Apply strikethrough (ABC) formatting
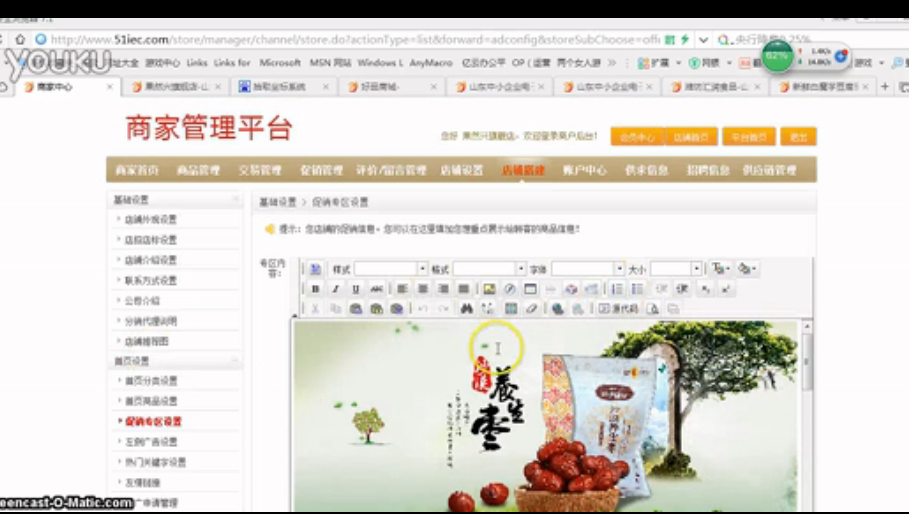The height and width of the screenshot is (514, 909). point(376,289)
